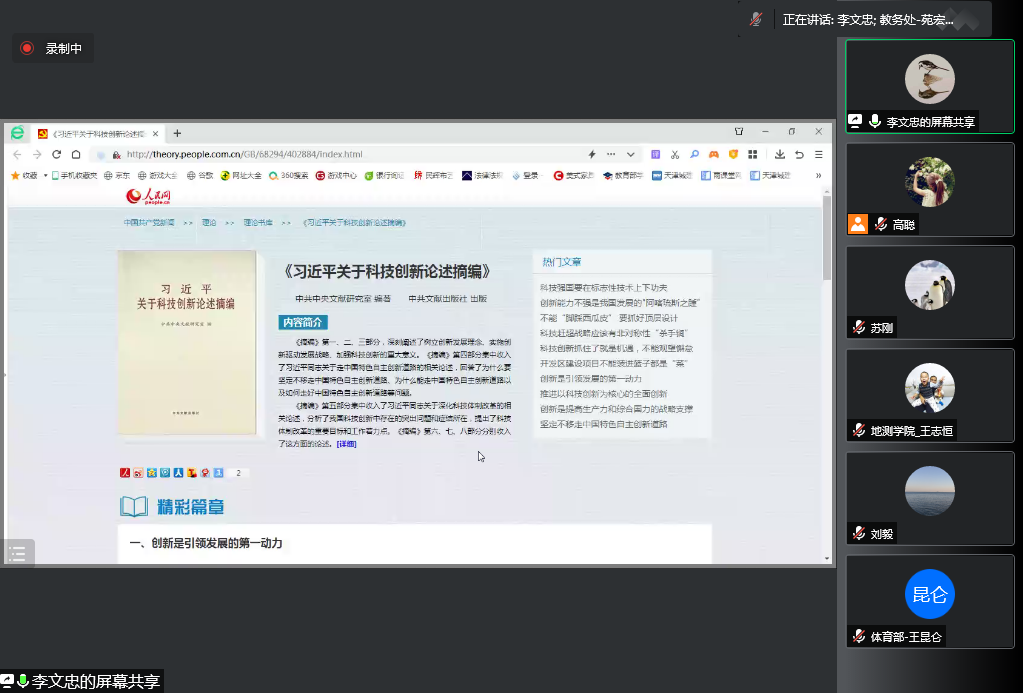Toggle 苏刚's muted microphone icon

coord(858,328)
